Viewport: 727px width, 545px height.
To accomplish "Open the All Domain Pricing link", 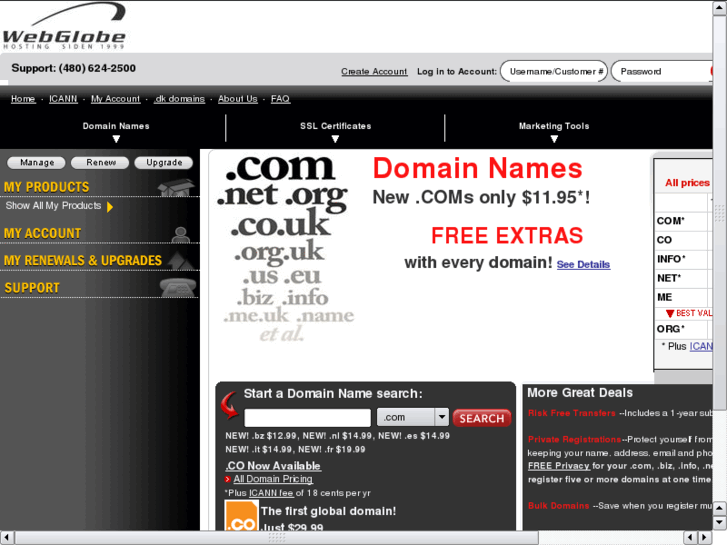I will [x=273, y=479].
